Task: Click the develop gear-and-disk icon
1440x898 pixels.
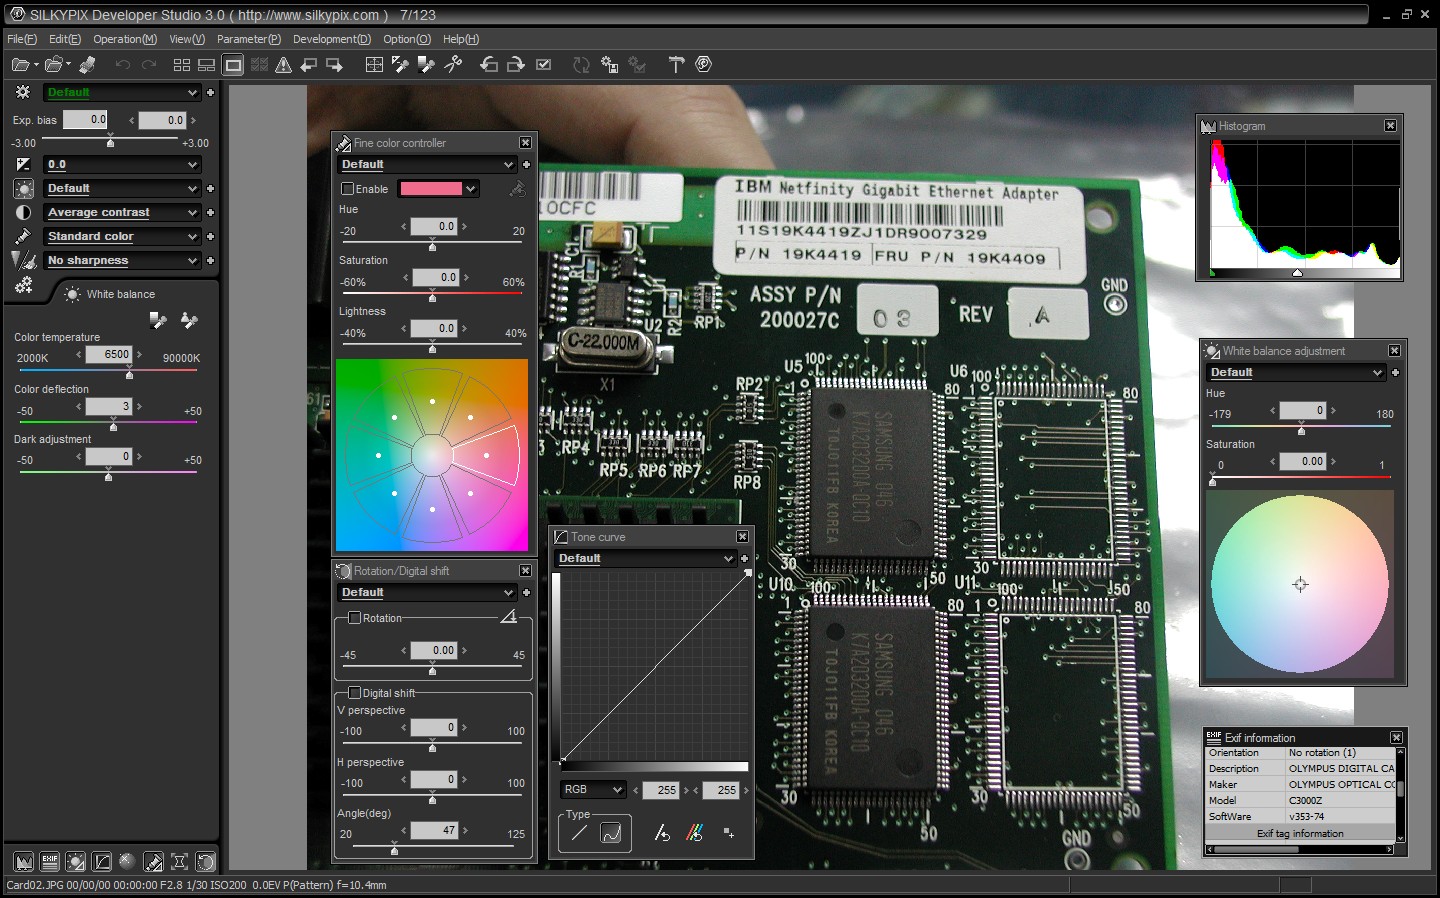Action: [x=609, y=65]
